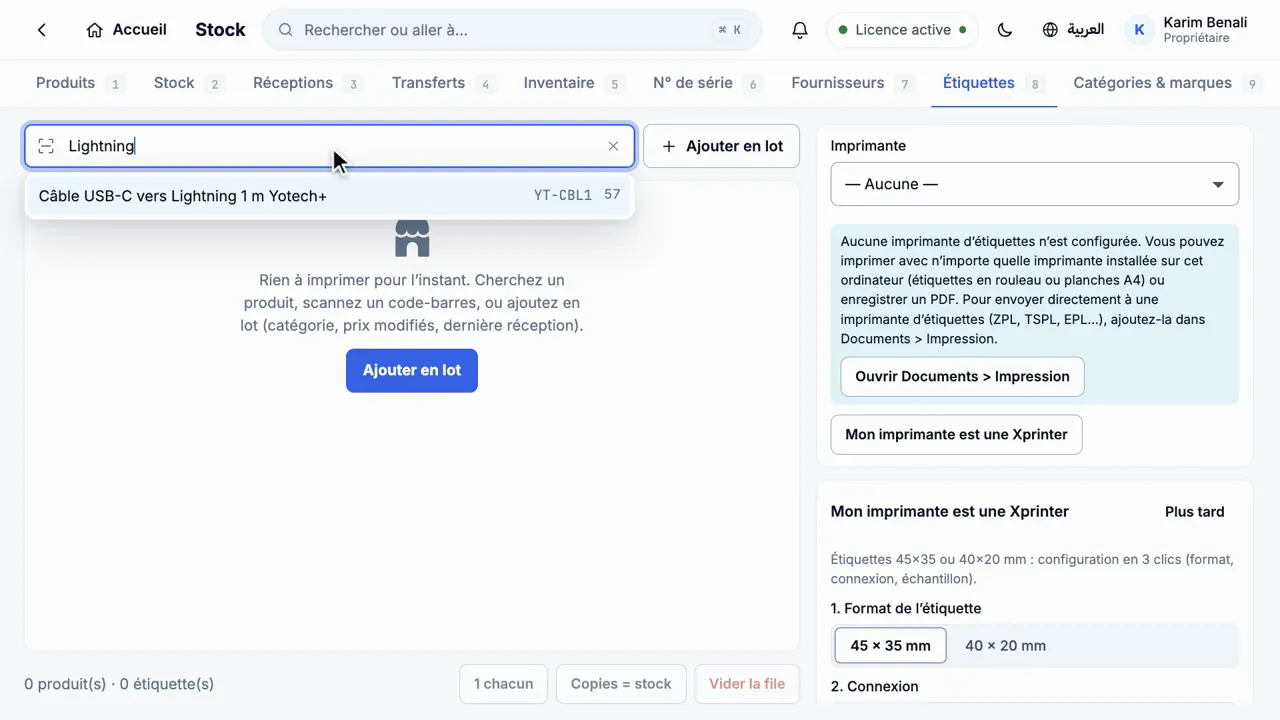Select the Étiquettes tab
Screen dimensions: 1280x720
993,83
